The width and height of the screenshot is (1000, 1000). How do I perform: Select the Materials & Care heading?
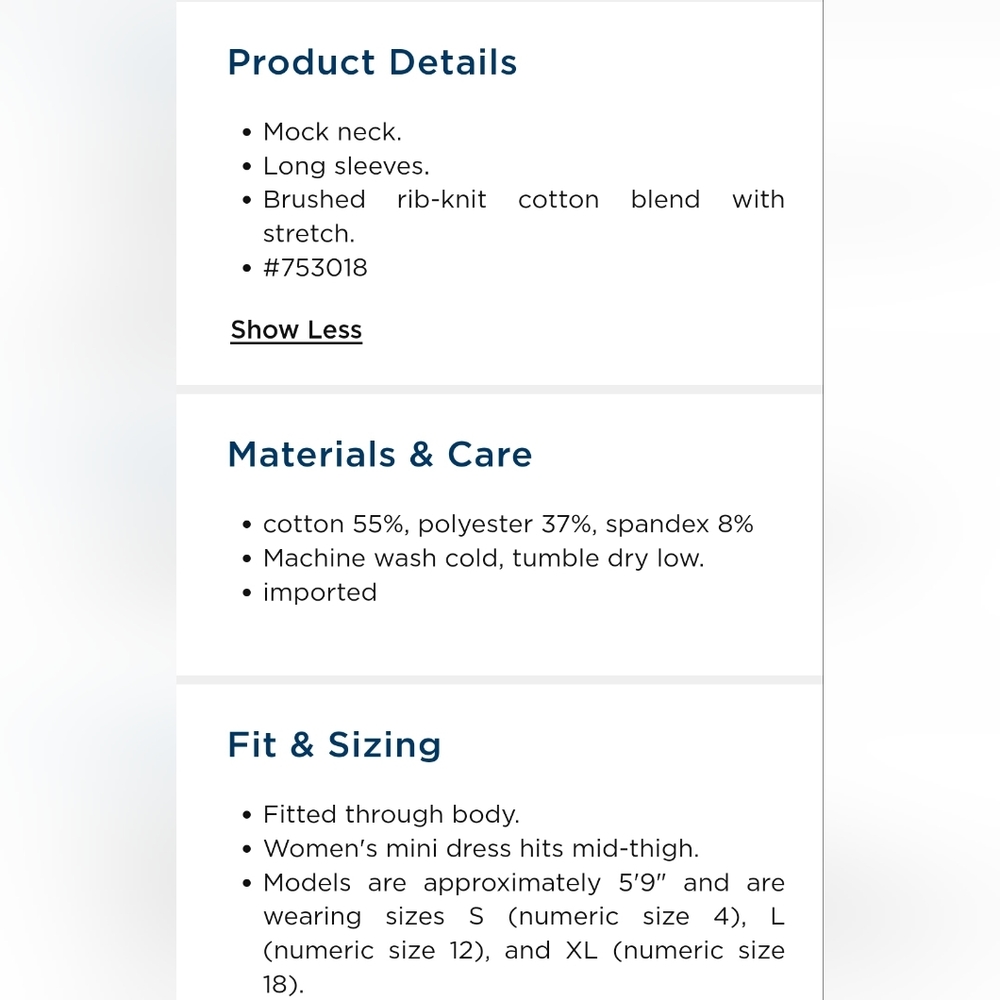(x=379, y=455)
